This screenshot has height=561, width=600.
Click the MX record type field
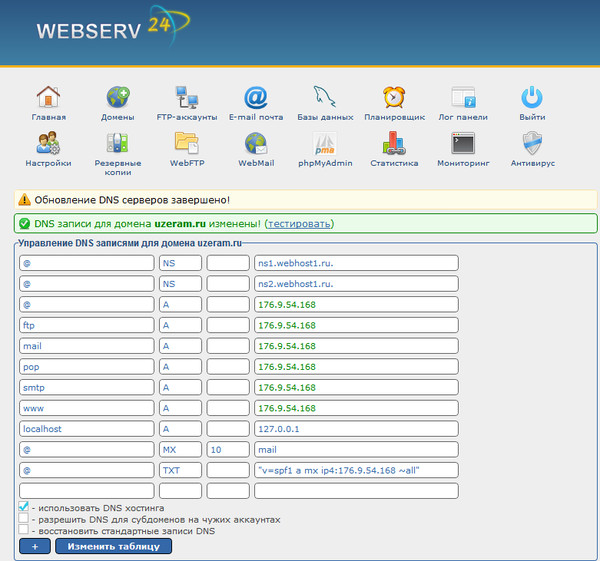coord(181,449)
